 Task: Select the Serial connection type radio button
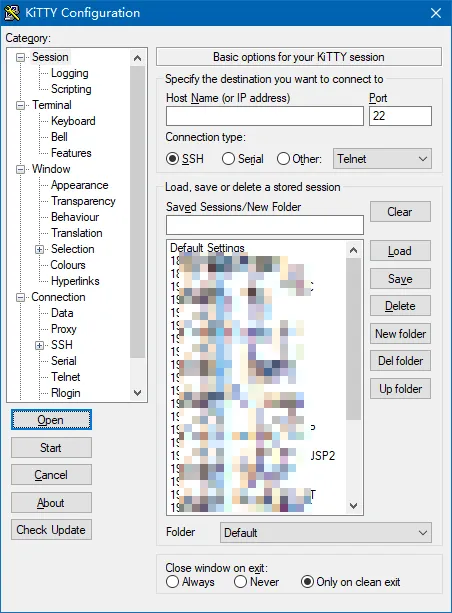coord(228,159)
